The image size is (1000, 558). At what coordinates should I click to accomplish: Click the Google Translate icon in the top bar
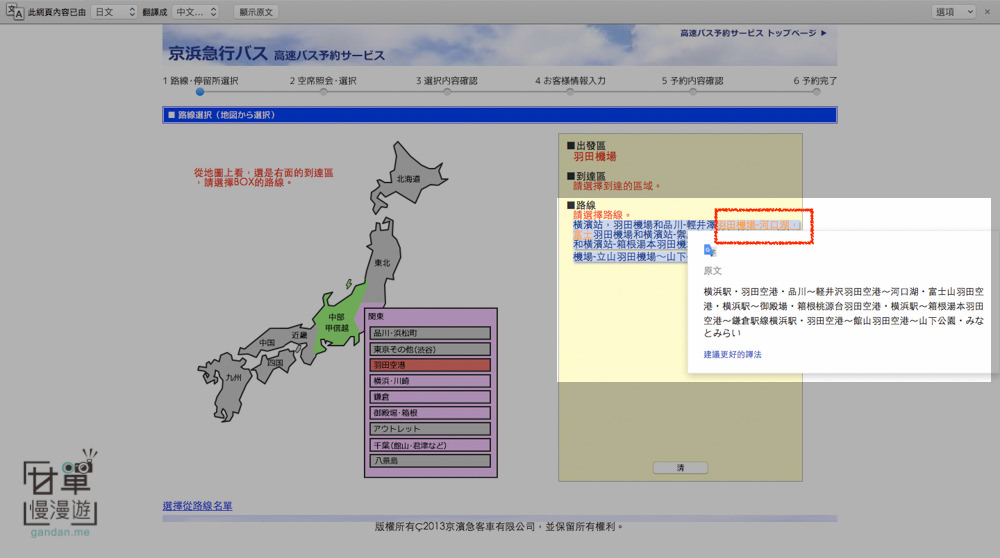pos(15,11)
